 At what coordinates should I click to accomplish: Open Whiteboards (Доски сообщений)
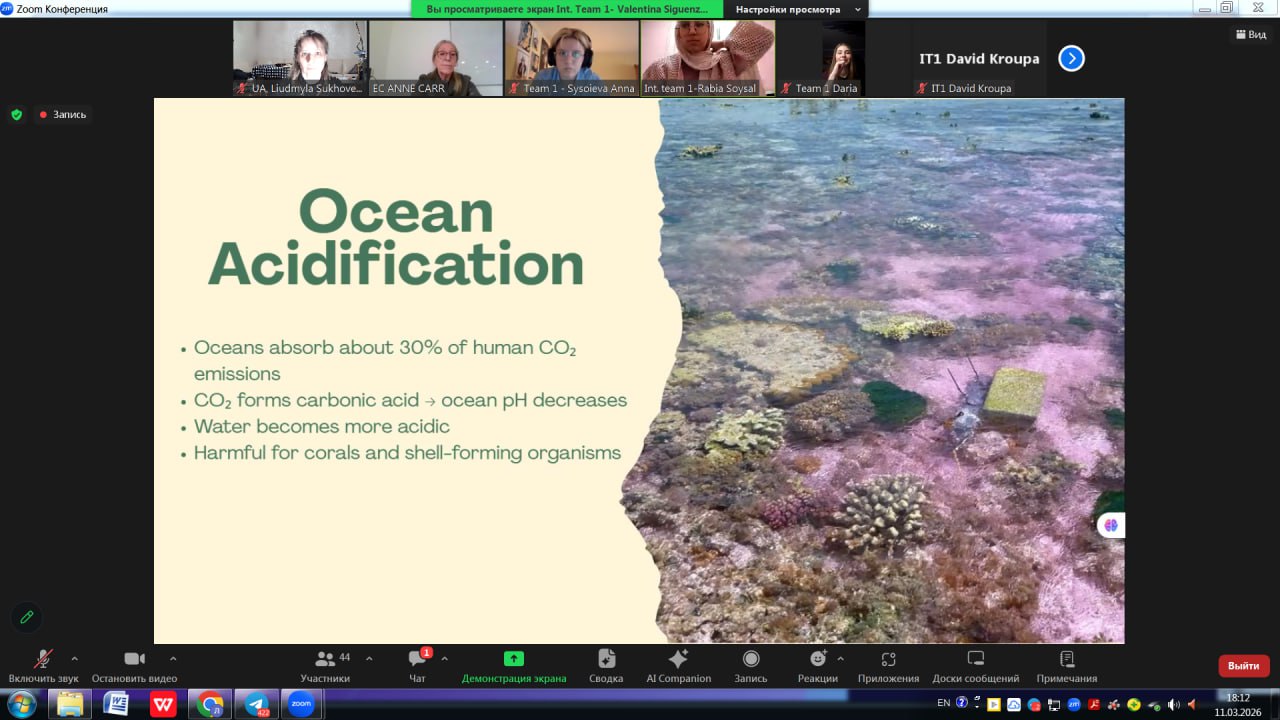click(975, 659)
